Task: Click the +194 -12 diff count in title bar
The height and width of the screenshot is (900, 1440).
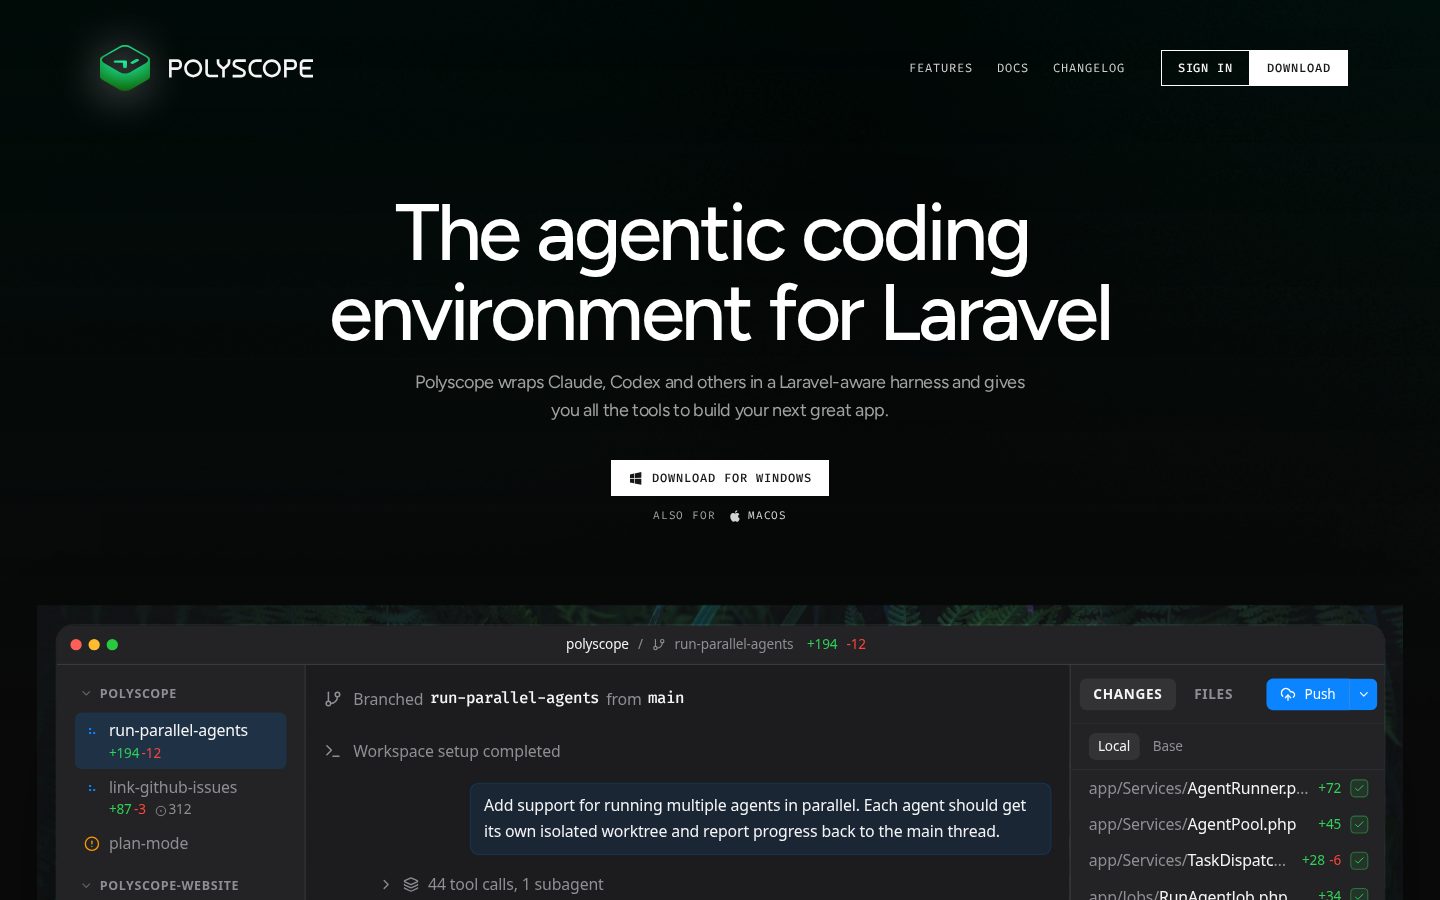Action: (x=836, y=644)
